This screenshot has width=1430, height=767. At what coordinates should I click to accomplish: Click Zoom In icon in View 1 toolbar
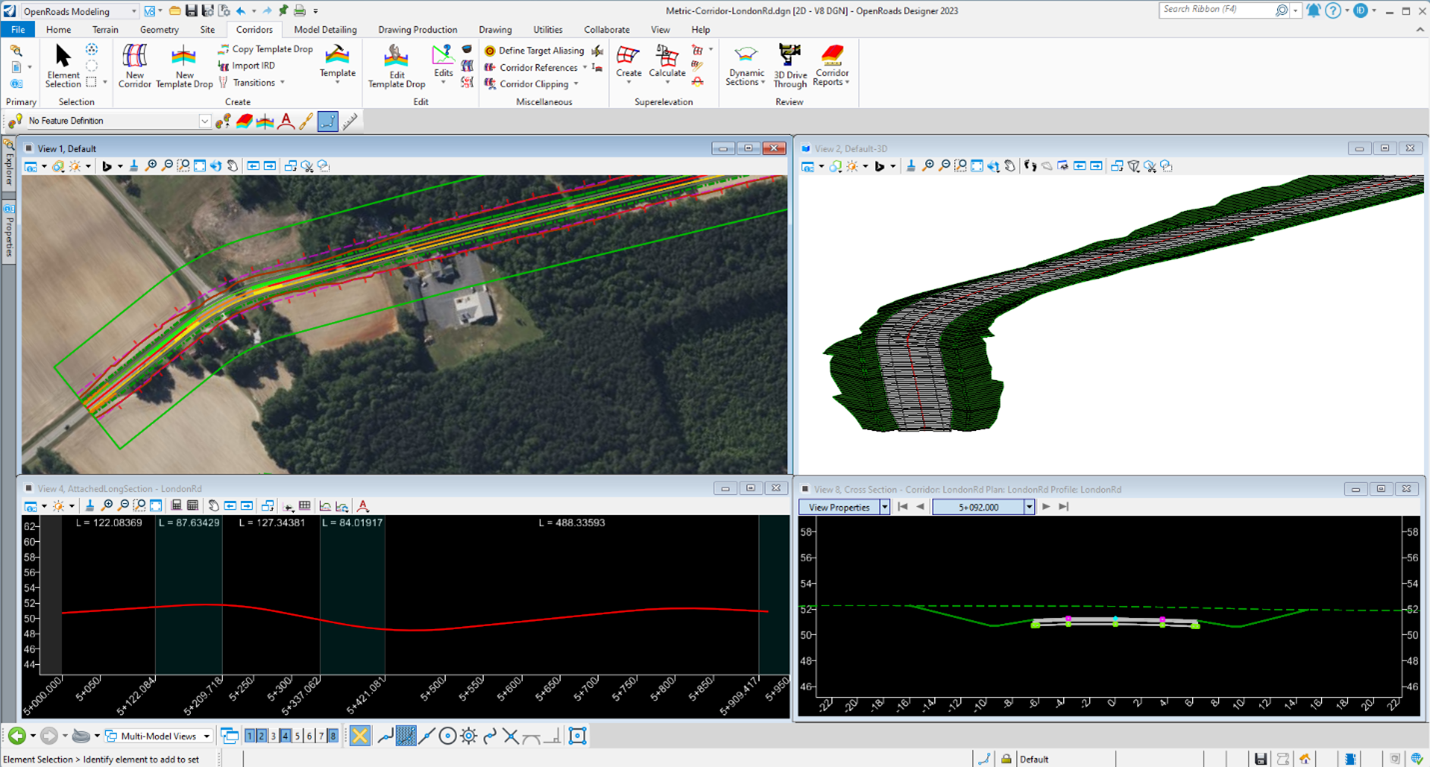tap(151, 166)
